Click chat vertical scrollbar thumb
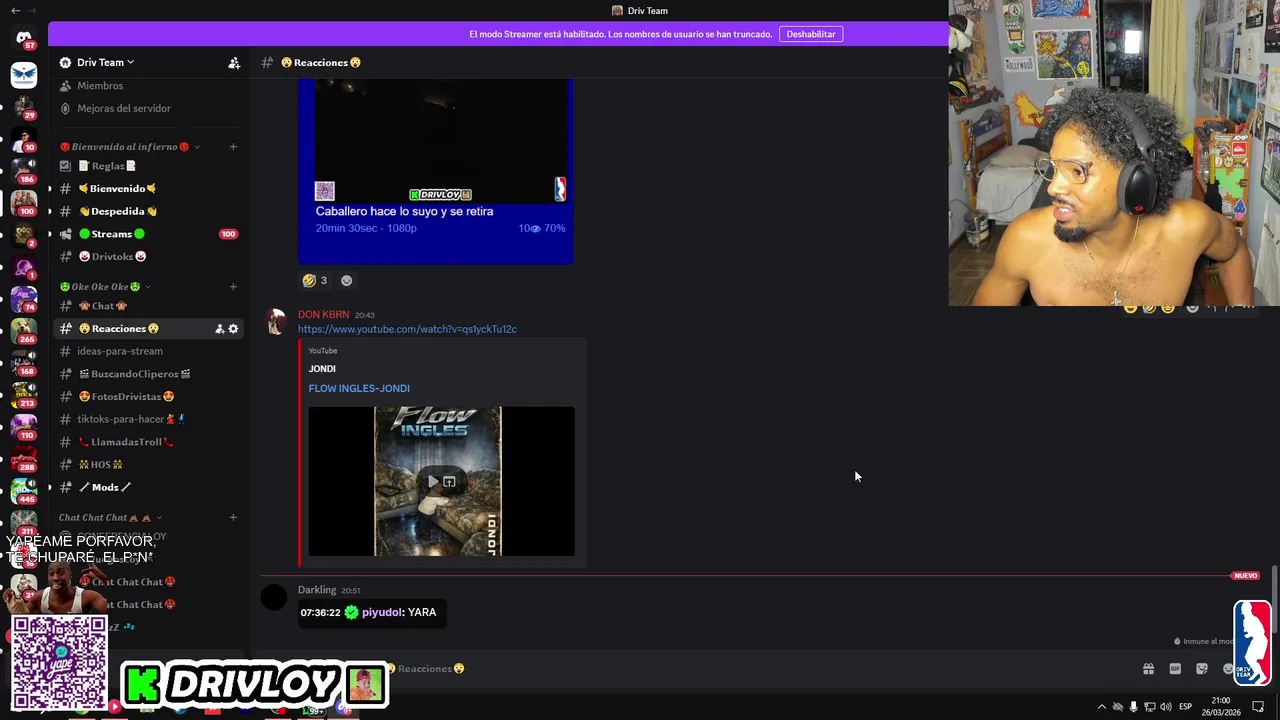The height and width of the screenshot is (720, 1280). coord(1273,598)
